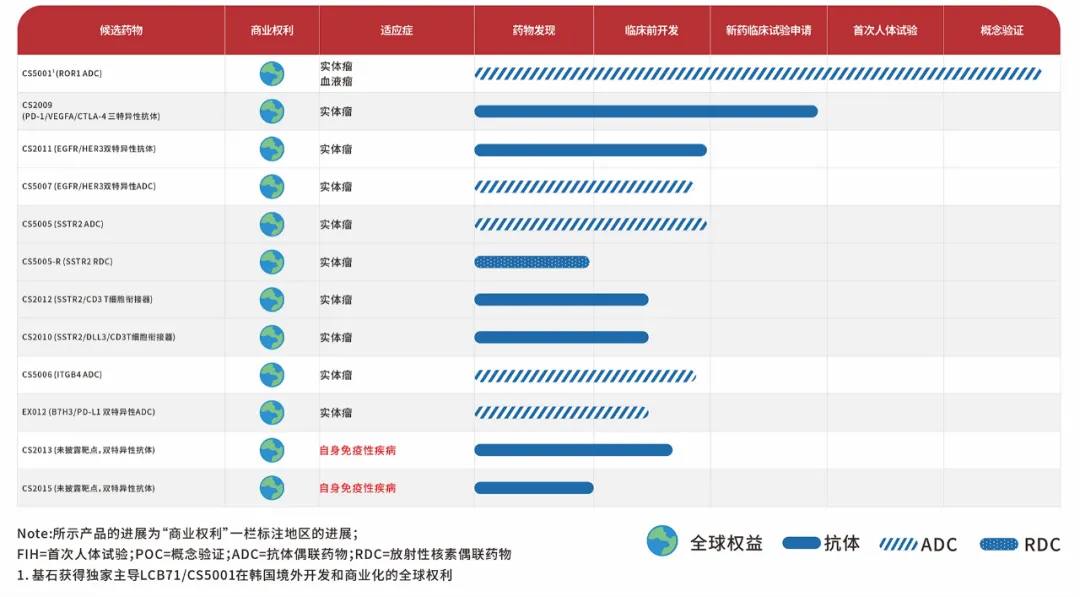Select the 候选药物 column header
The width and height of the screenshot is (1080, 597).
[x=121, y=30]
